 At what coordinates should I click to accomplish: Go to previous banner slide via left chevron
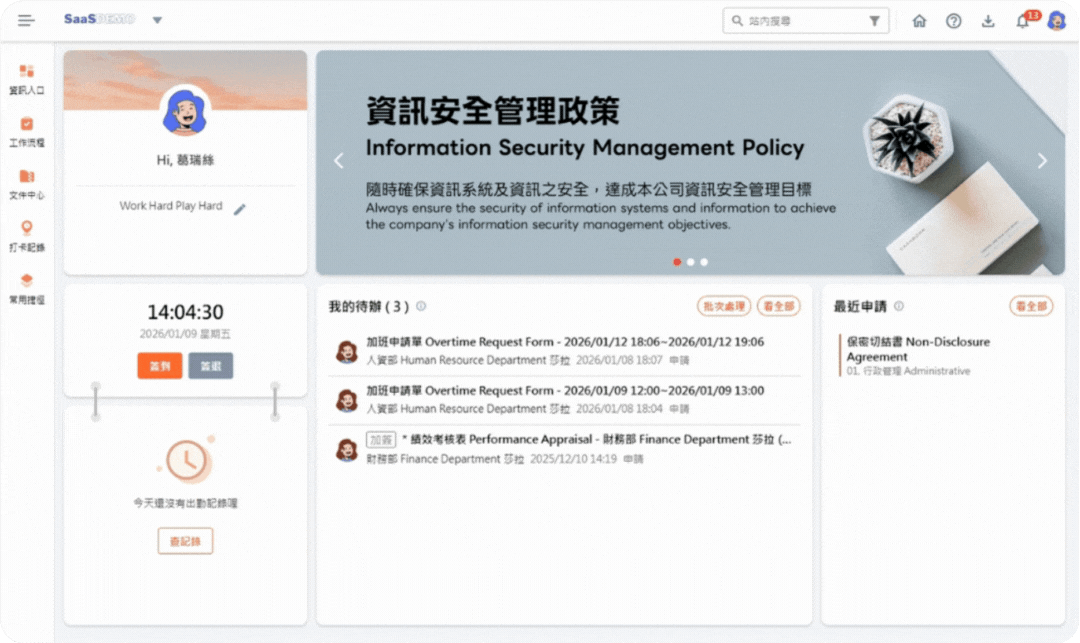(338, 160)
